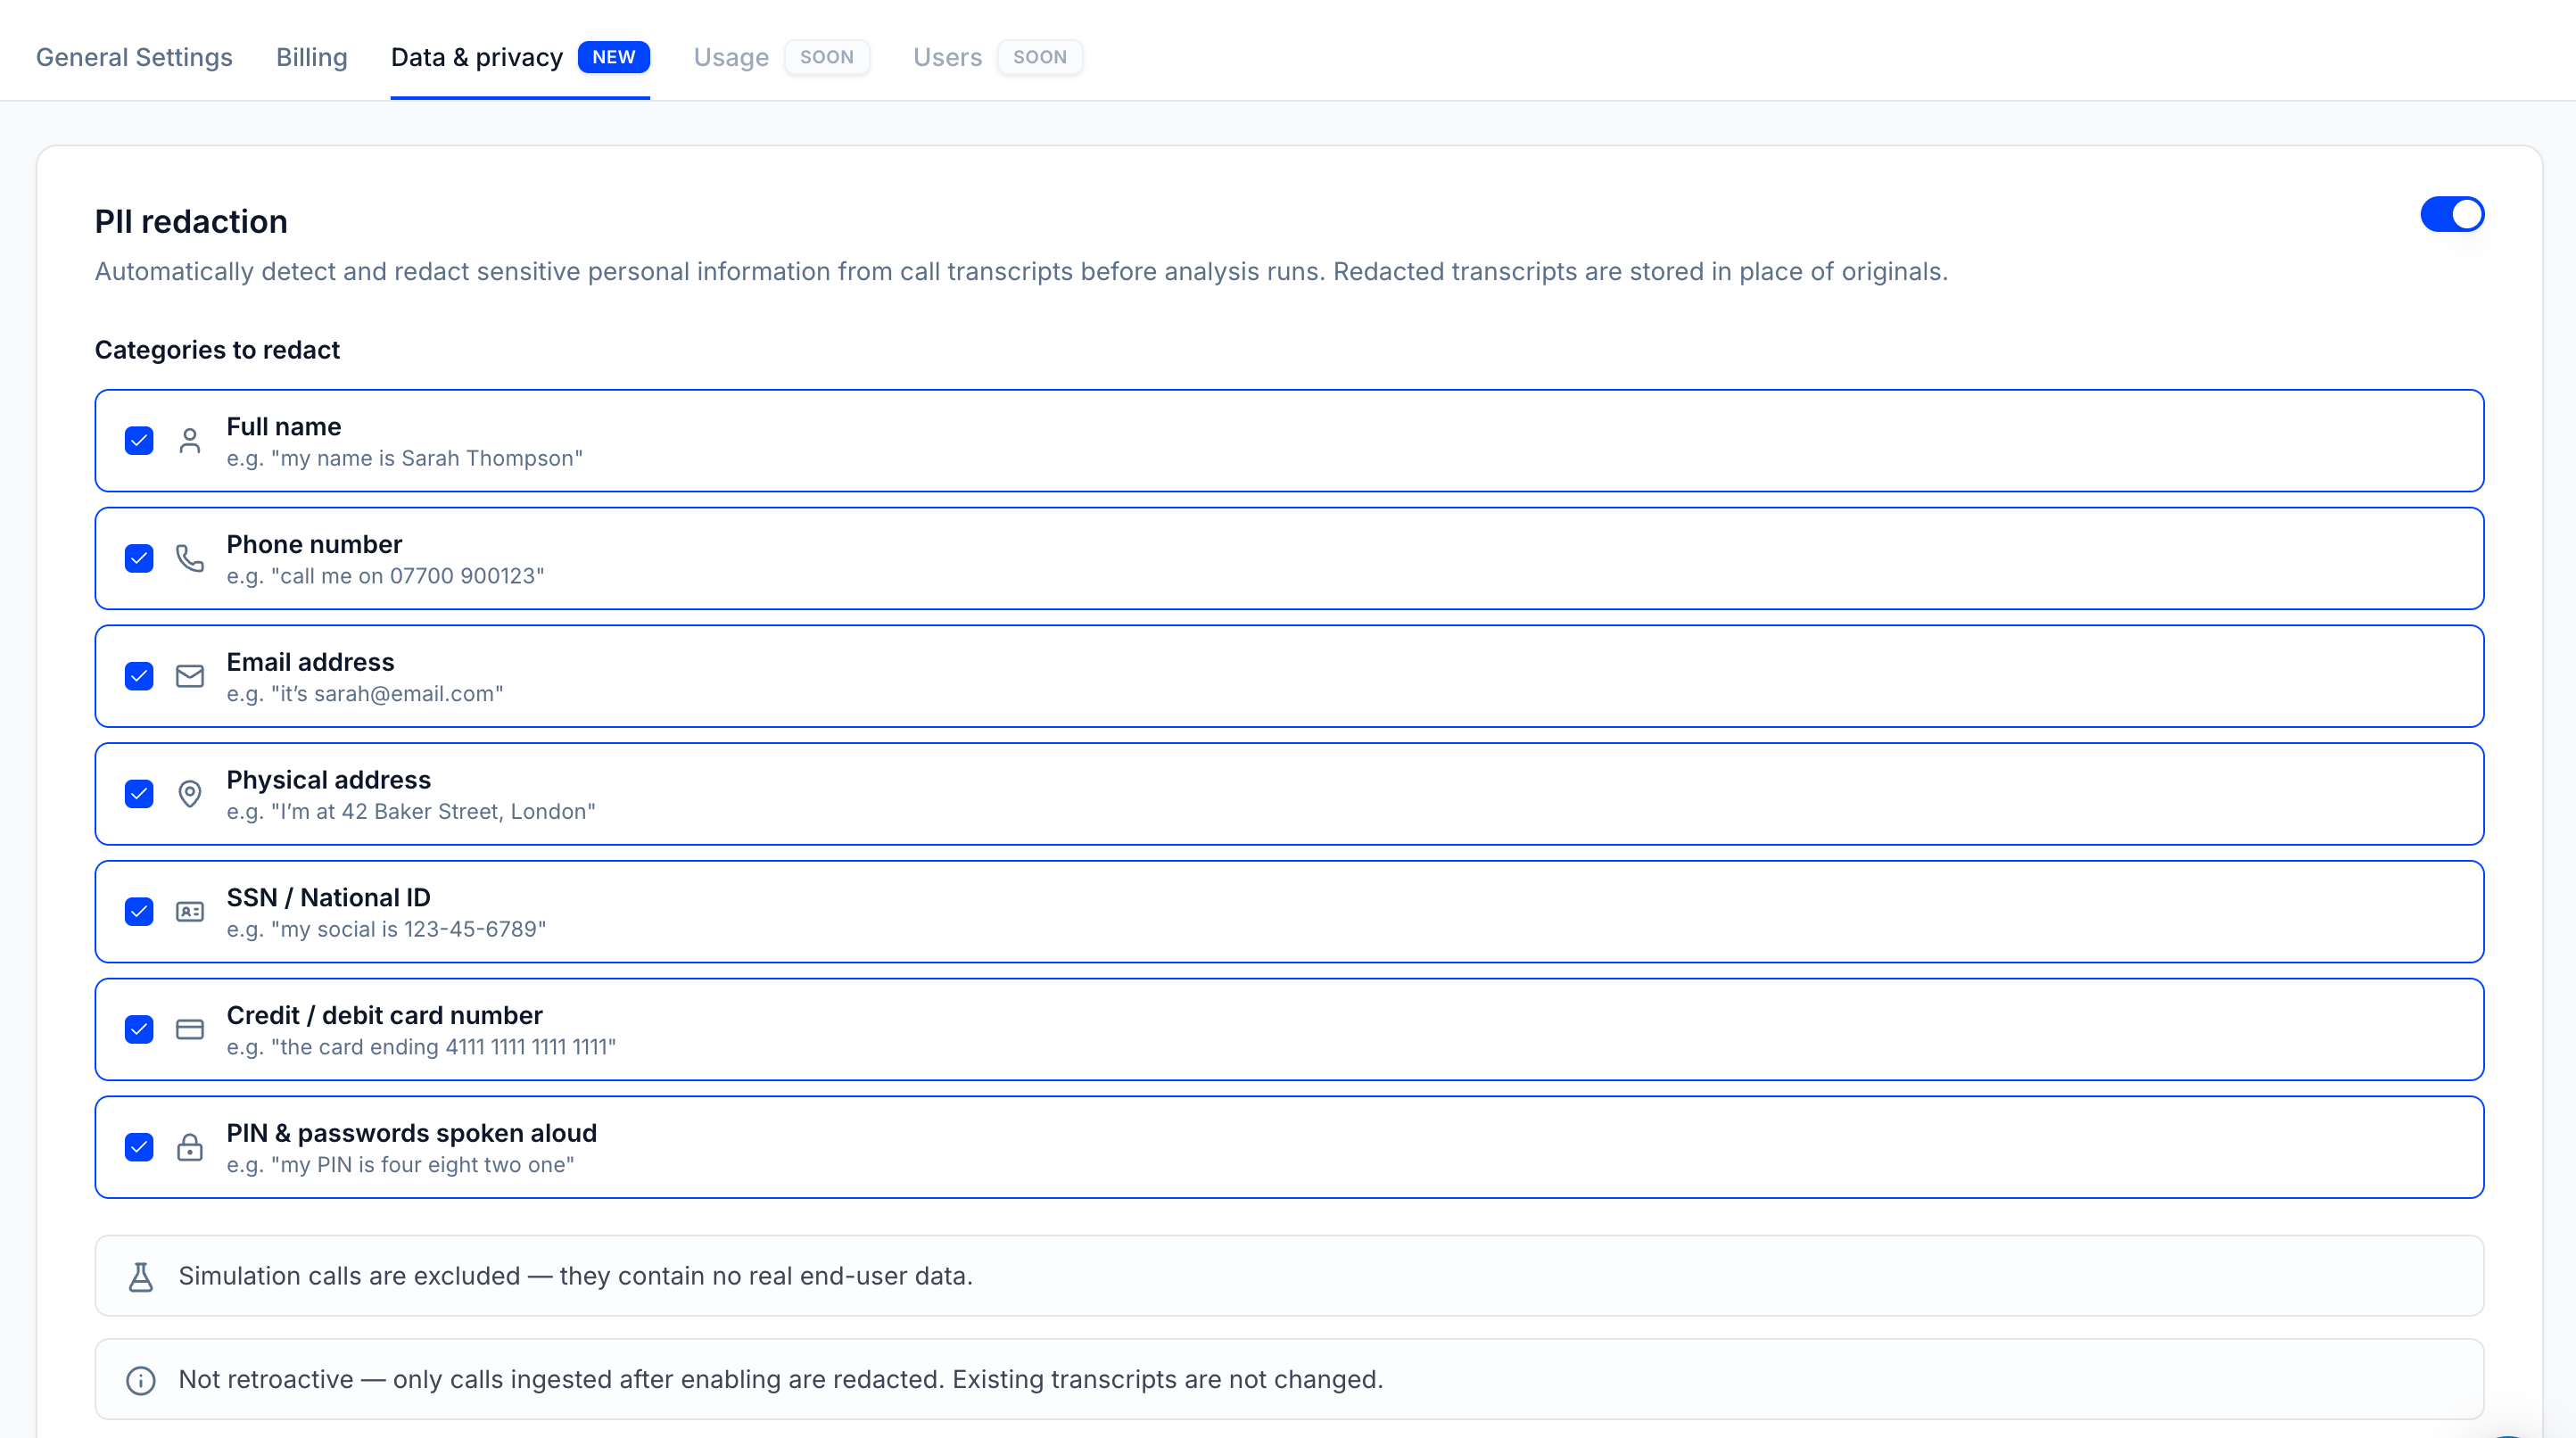Click the SSN / National ID title
The image size is (2576, 1438).
(x=329, y=898)
